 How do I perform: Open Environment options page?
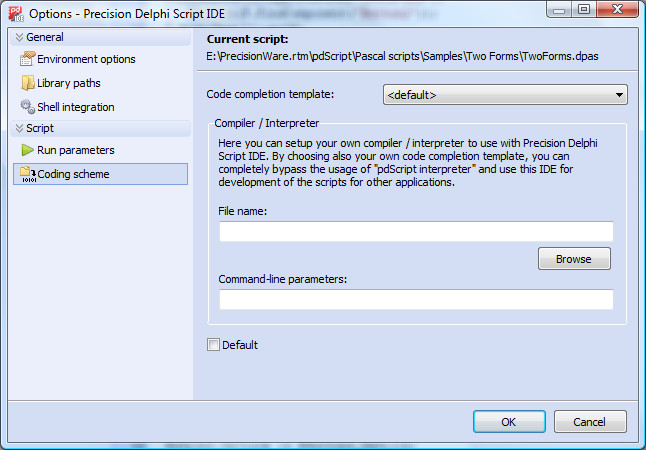click(86, 59)
